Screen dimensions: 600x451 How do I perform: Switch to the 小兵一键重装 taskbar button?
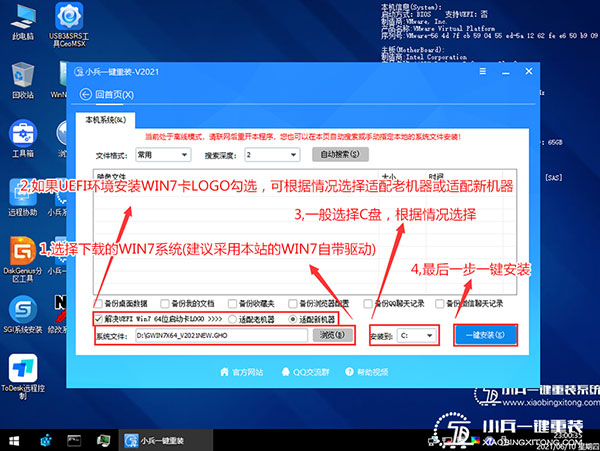click(x=165, y=441)
